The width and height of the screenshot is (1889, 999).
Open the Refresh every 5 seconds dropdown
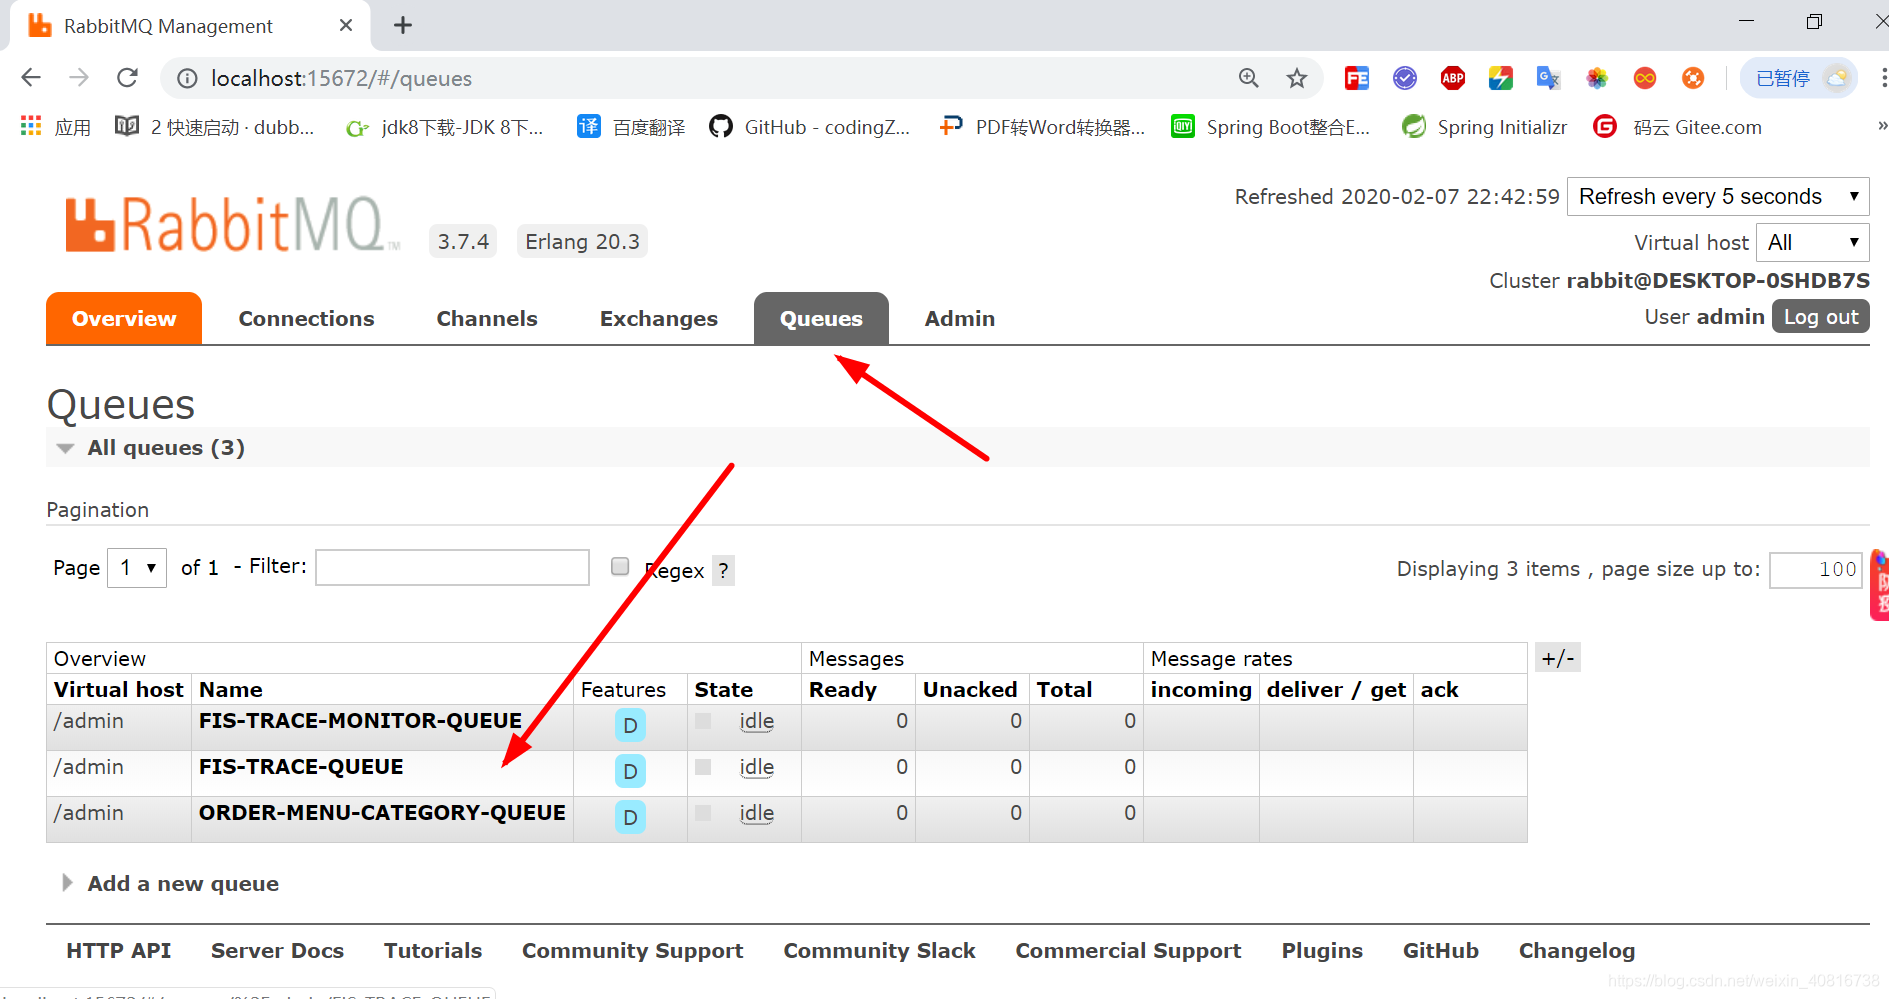[1718, 196]
